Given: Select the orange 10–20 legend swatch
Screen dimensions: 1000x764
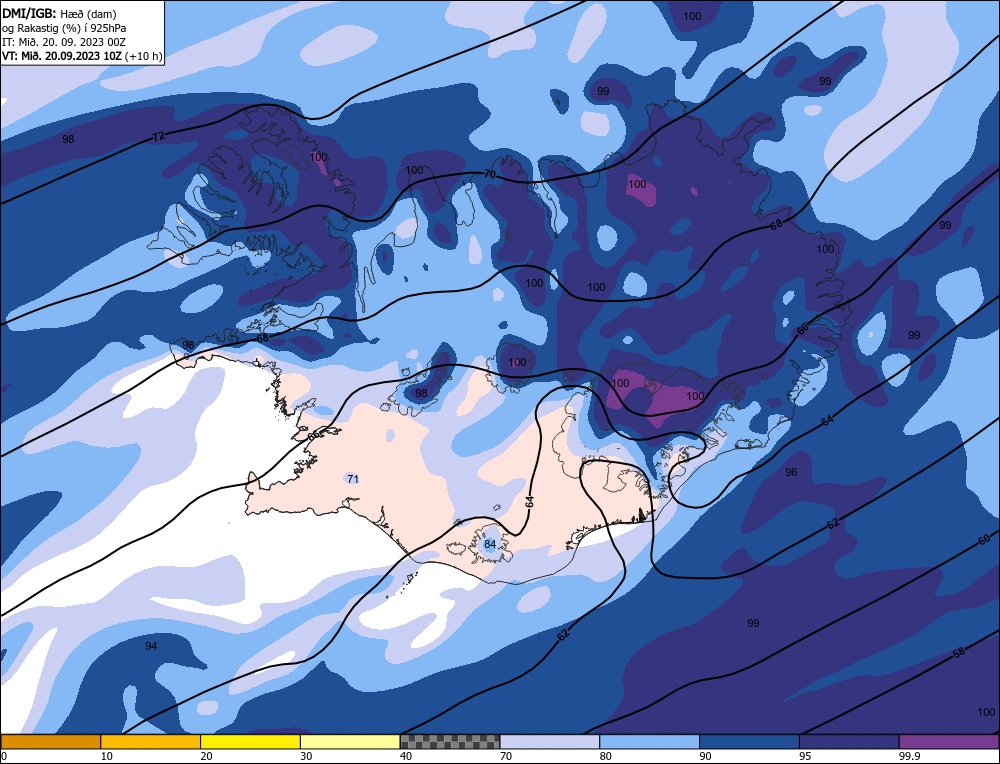Looking at the screenshot, I should tap(151, 741).
